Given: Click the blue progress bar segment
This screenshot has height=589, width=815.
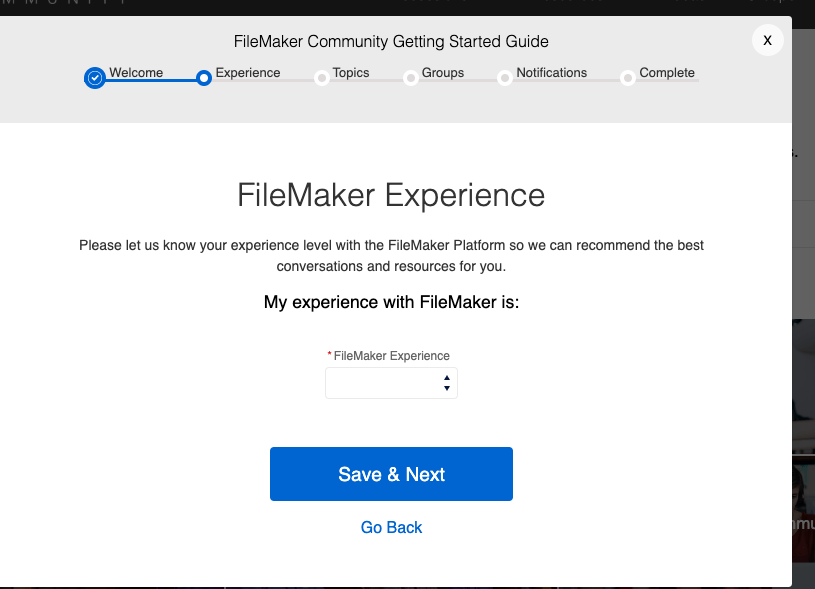Looking at the screenshot, I should 151,81.
